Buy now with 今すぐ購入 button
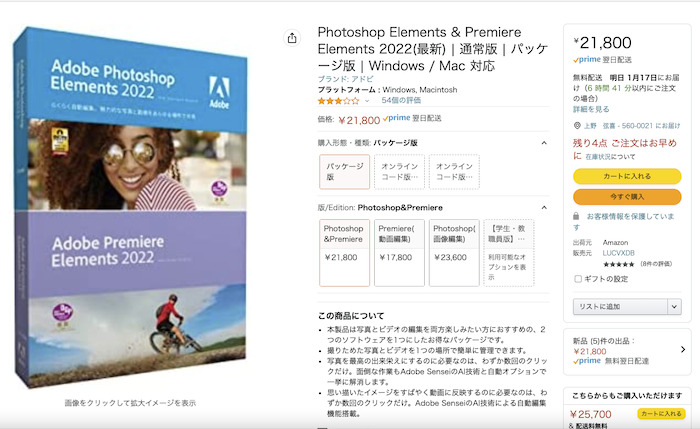This screenshot has height=429, width=700. pos(627,197)
